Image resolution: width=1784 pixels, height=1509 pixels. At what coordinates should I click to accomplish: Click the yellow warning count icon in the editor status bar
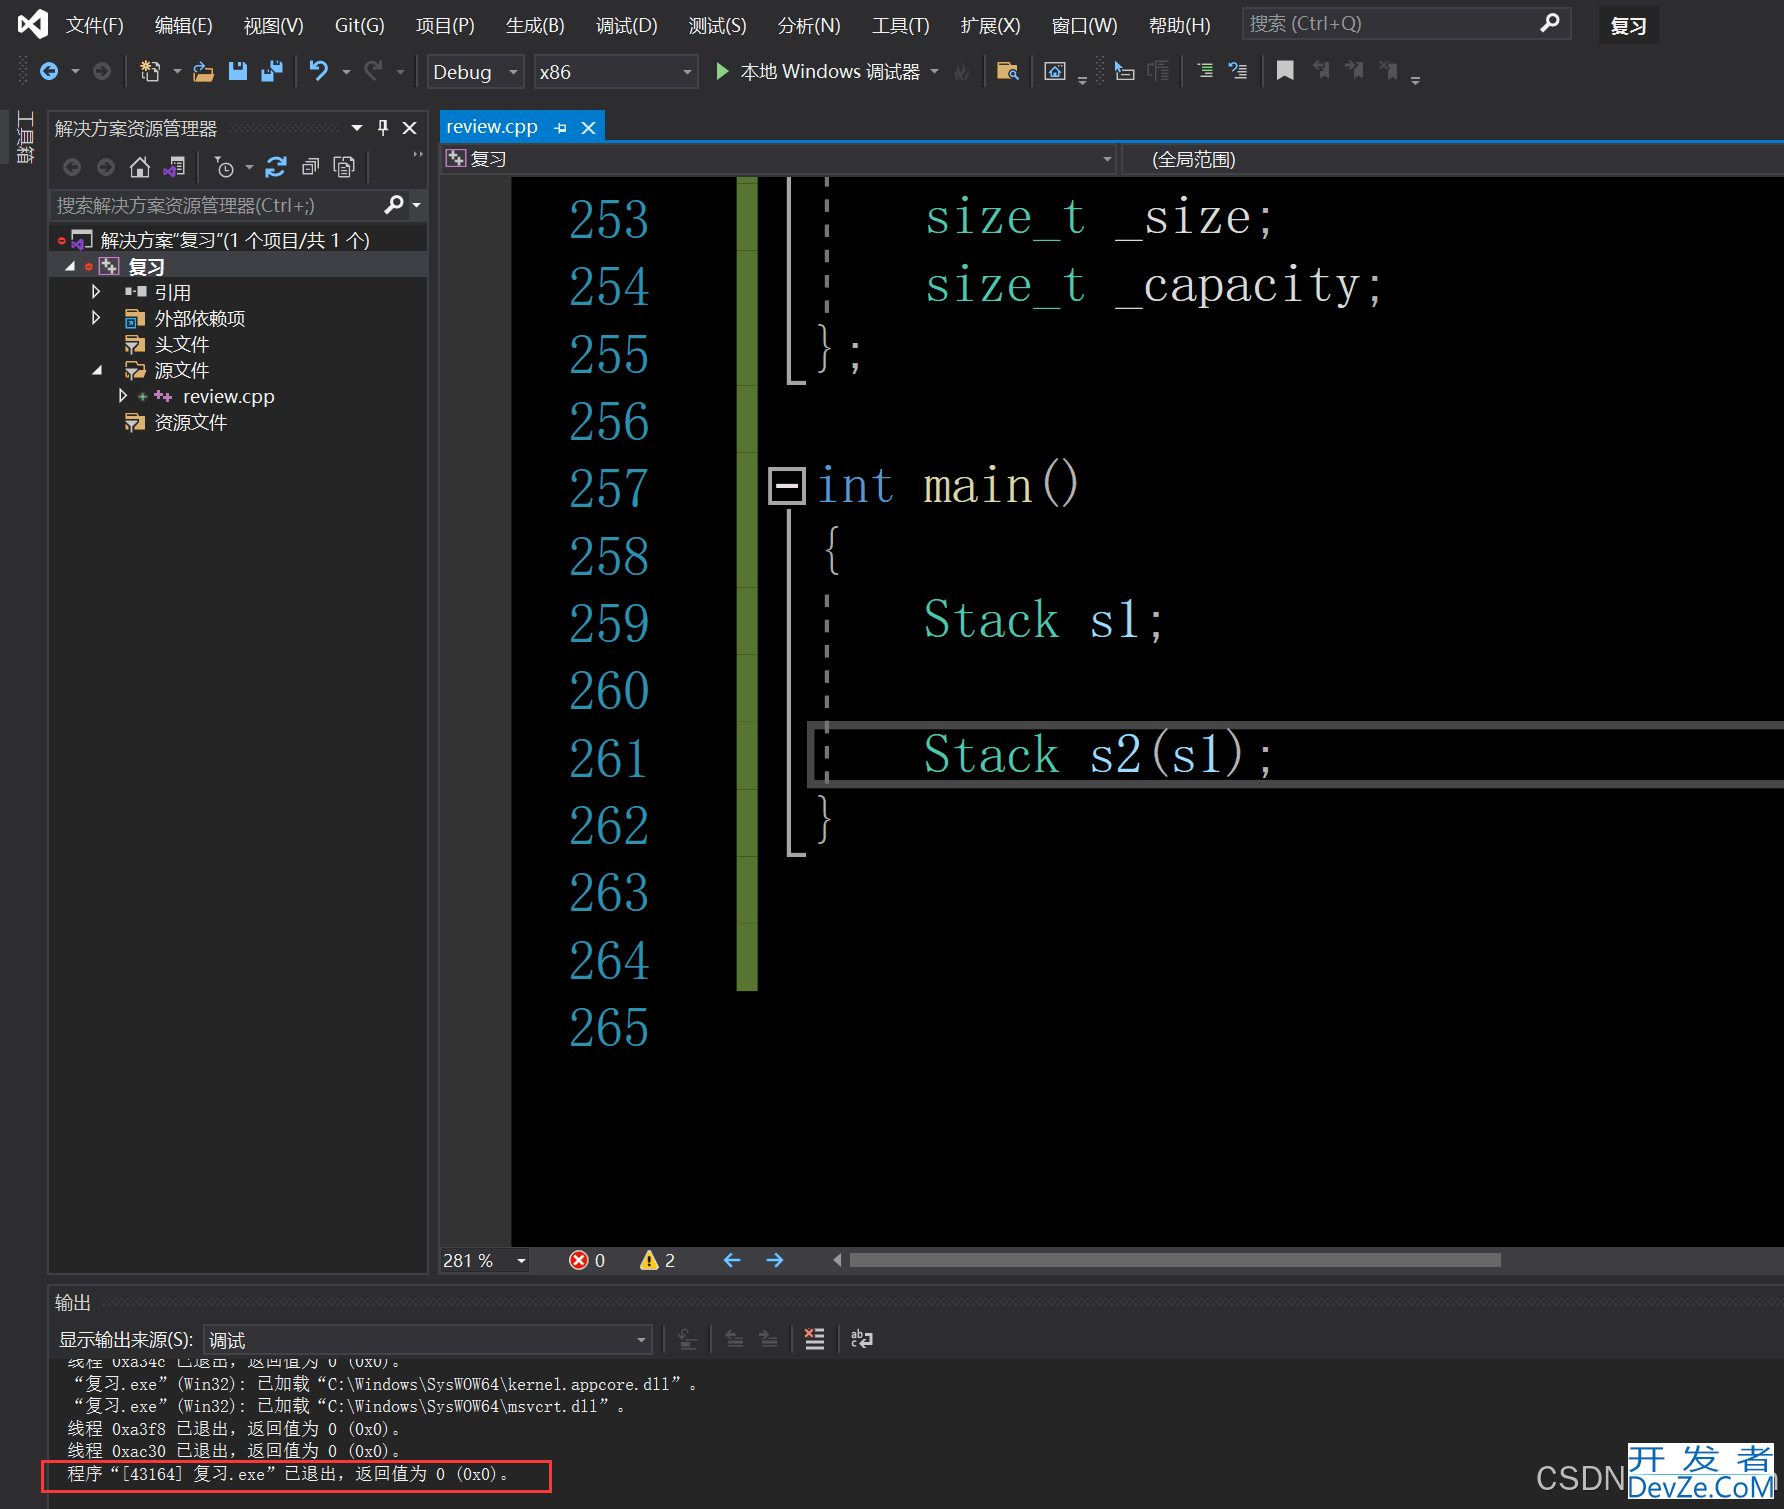point(649,1260)
